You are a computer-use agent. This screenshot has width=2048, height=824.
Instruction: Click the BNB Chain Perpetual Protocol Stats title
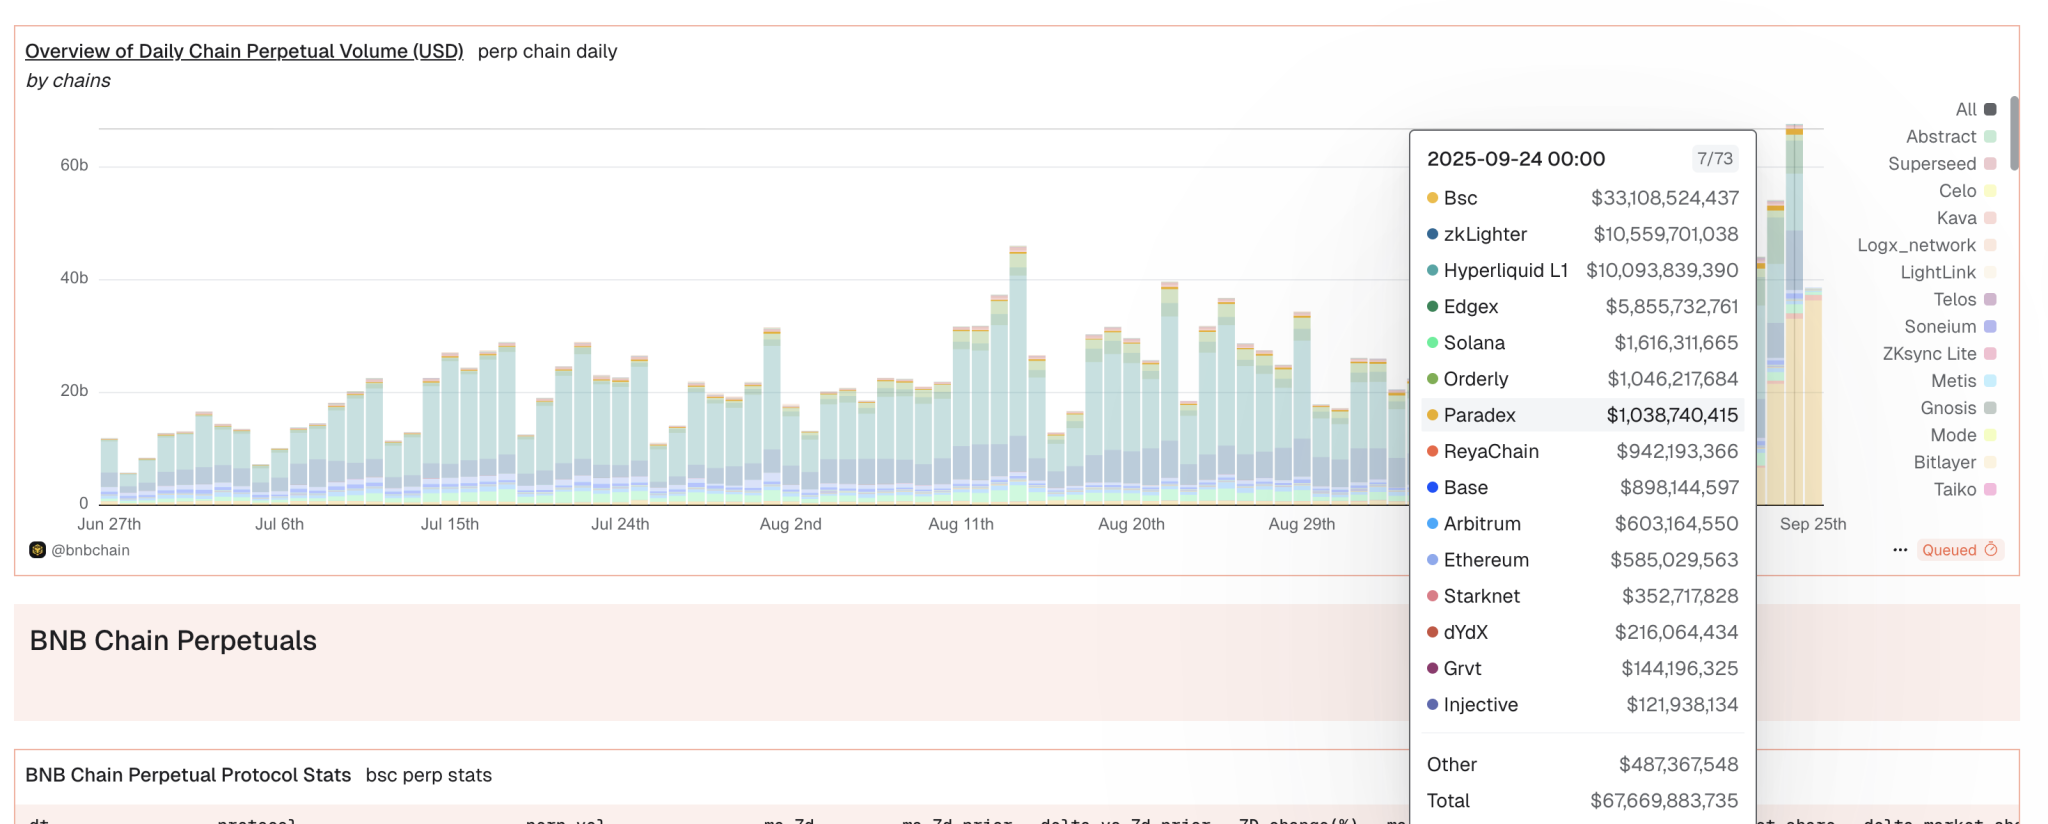188,775
